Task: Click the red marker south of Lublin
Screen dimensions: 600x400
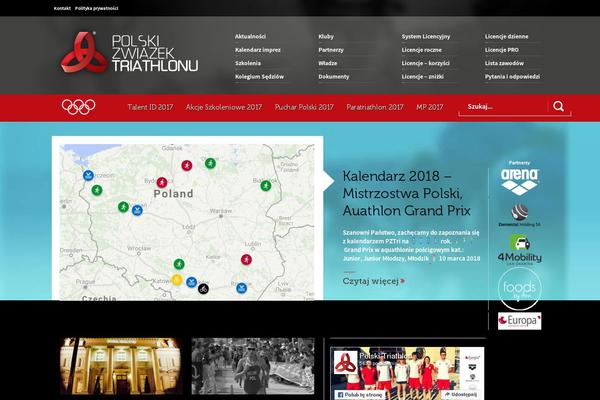Action: (x=246, y=260)
